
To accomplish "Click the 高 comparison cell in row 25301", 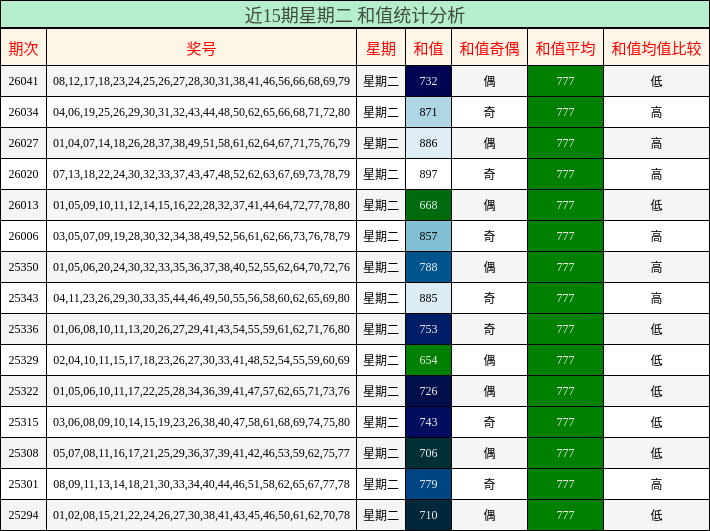I will click(x=657, y=484).
